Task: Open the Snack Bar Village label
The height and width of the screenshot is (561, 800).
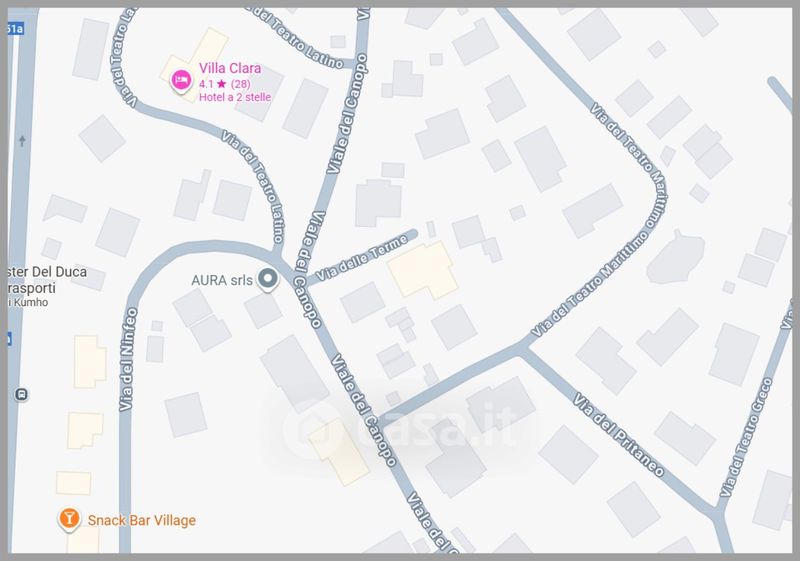Action: 142,520
